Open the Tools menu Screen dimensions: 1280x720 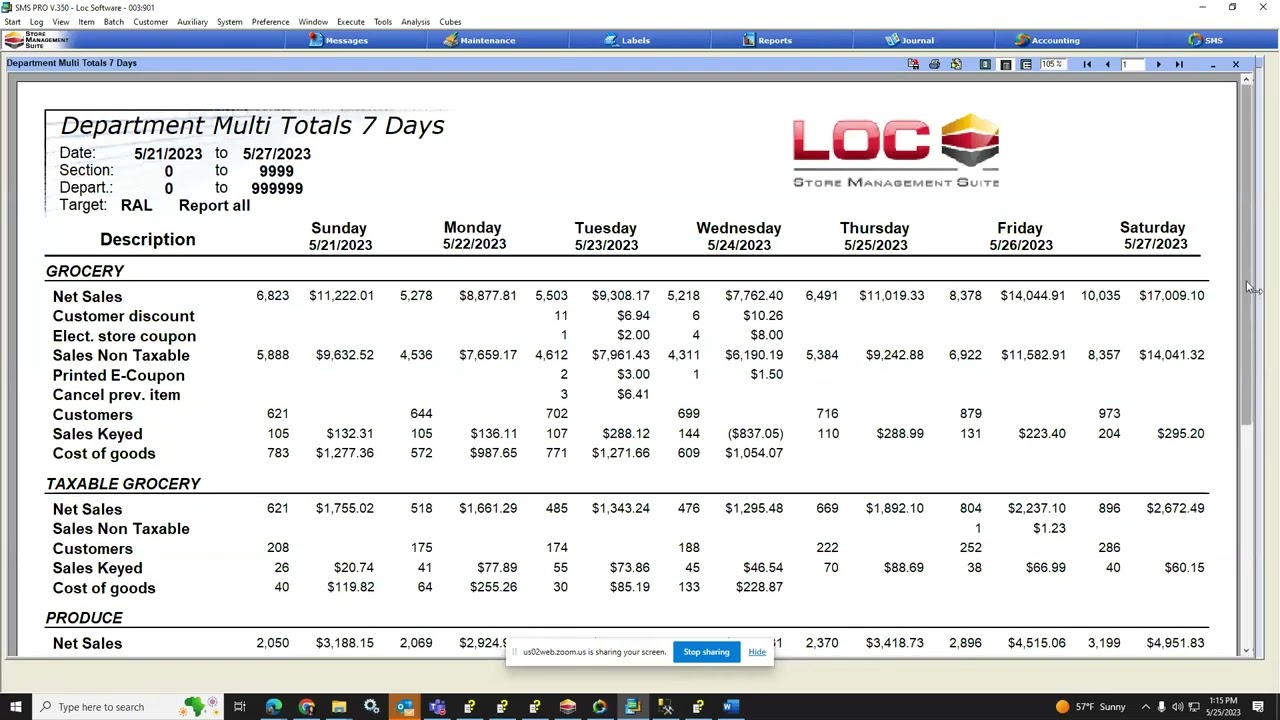tap(383, 22)
